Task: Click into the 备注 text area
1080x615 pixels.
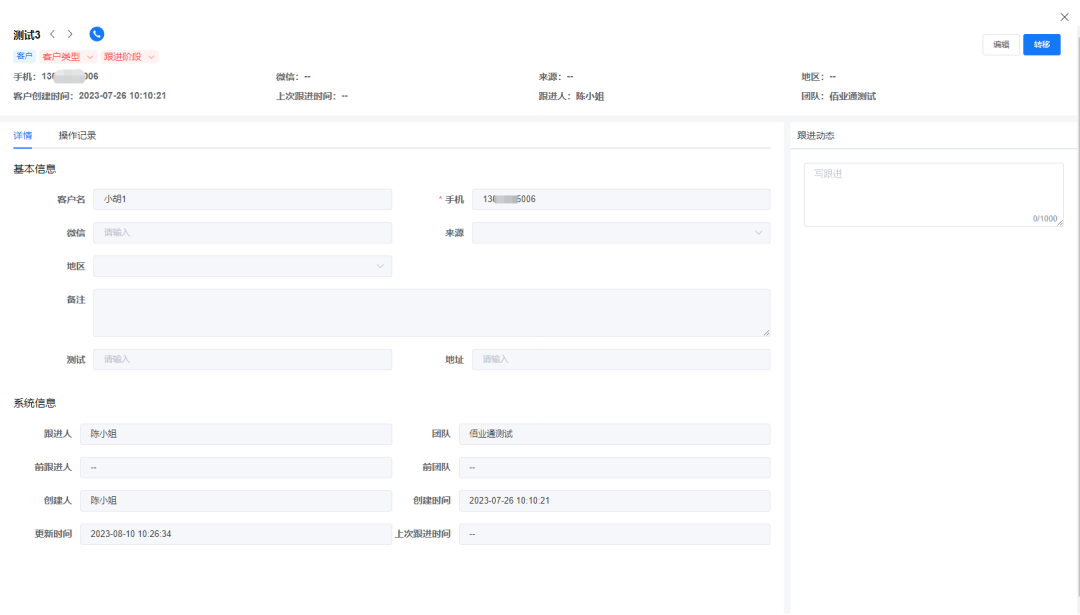Action: [432, 313]
